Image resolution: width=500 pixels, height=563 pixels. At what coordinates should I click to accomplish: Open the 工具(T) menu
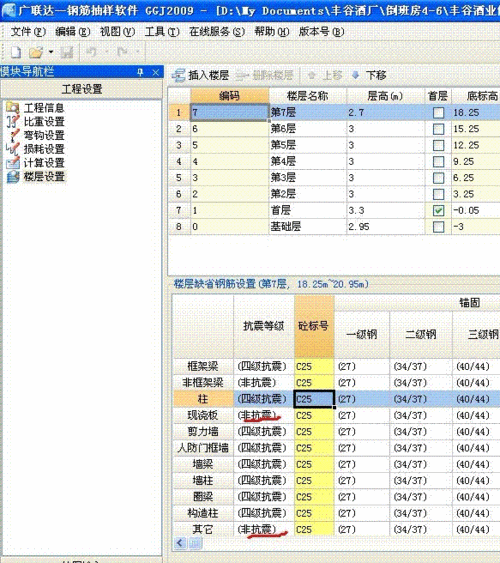[162, 32]
